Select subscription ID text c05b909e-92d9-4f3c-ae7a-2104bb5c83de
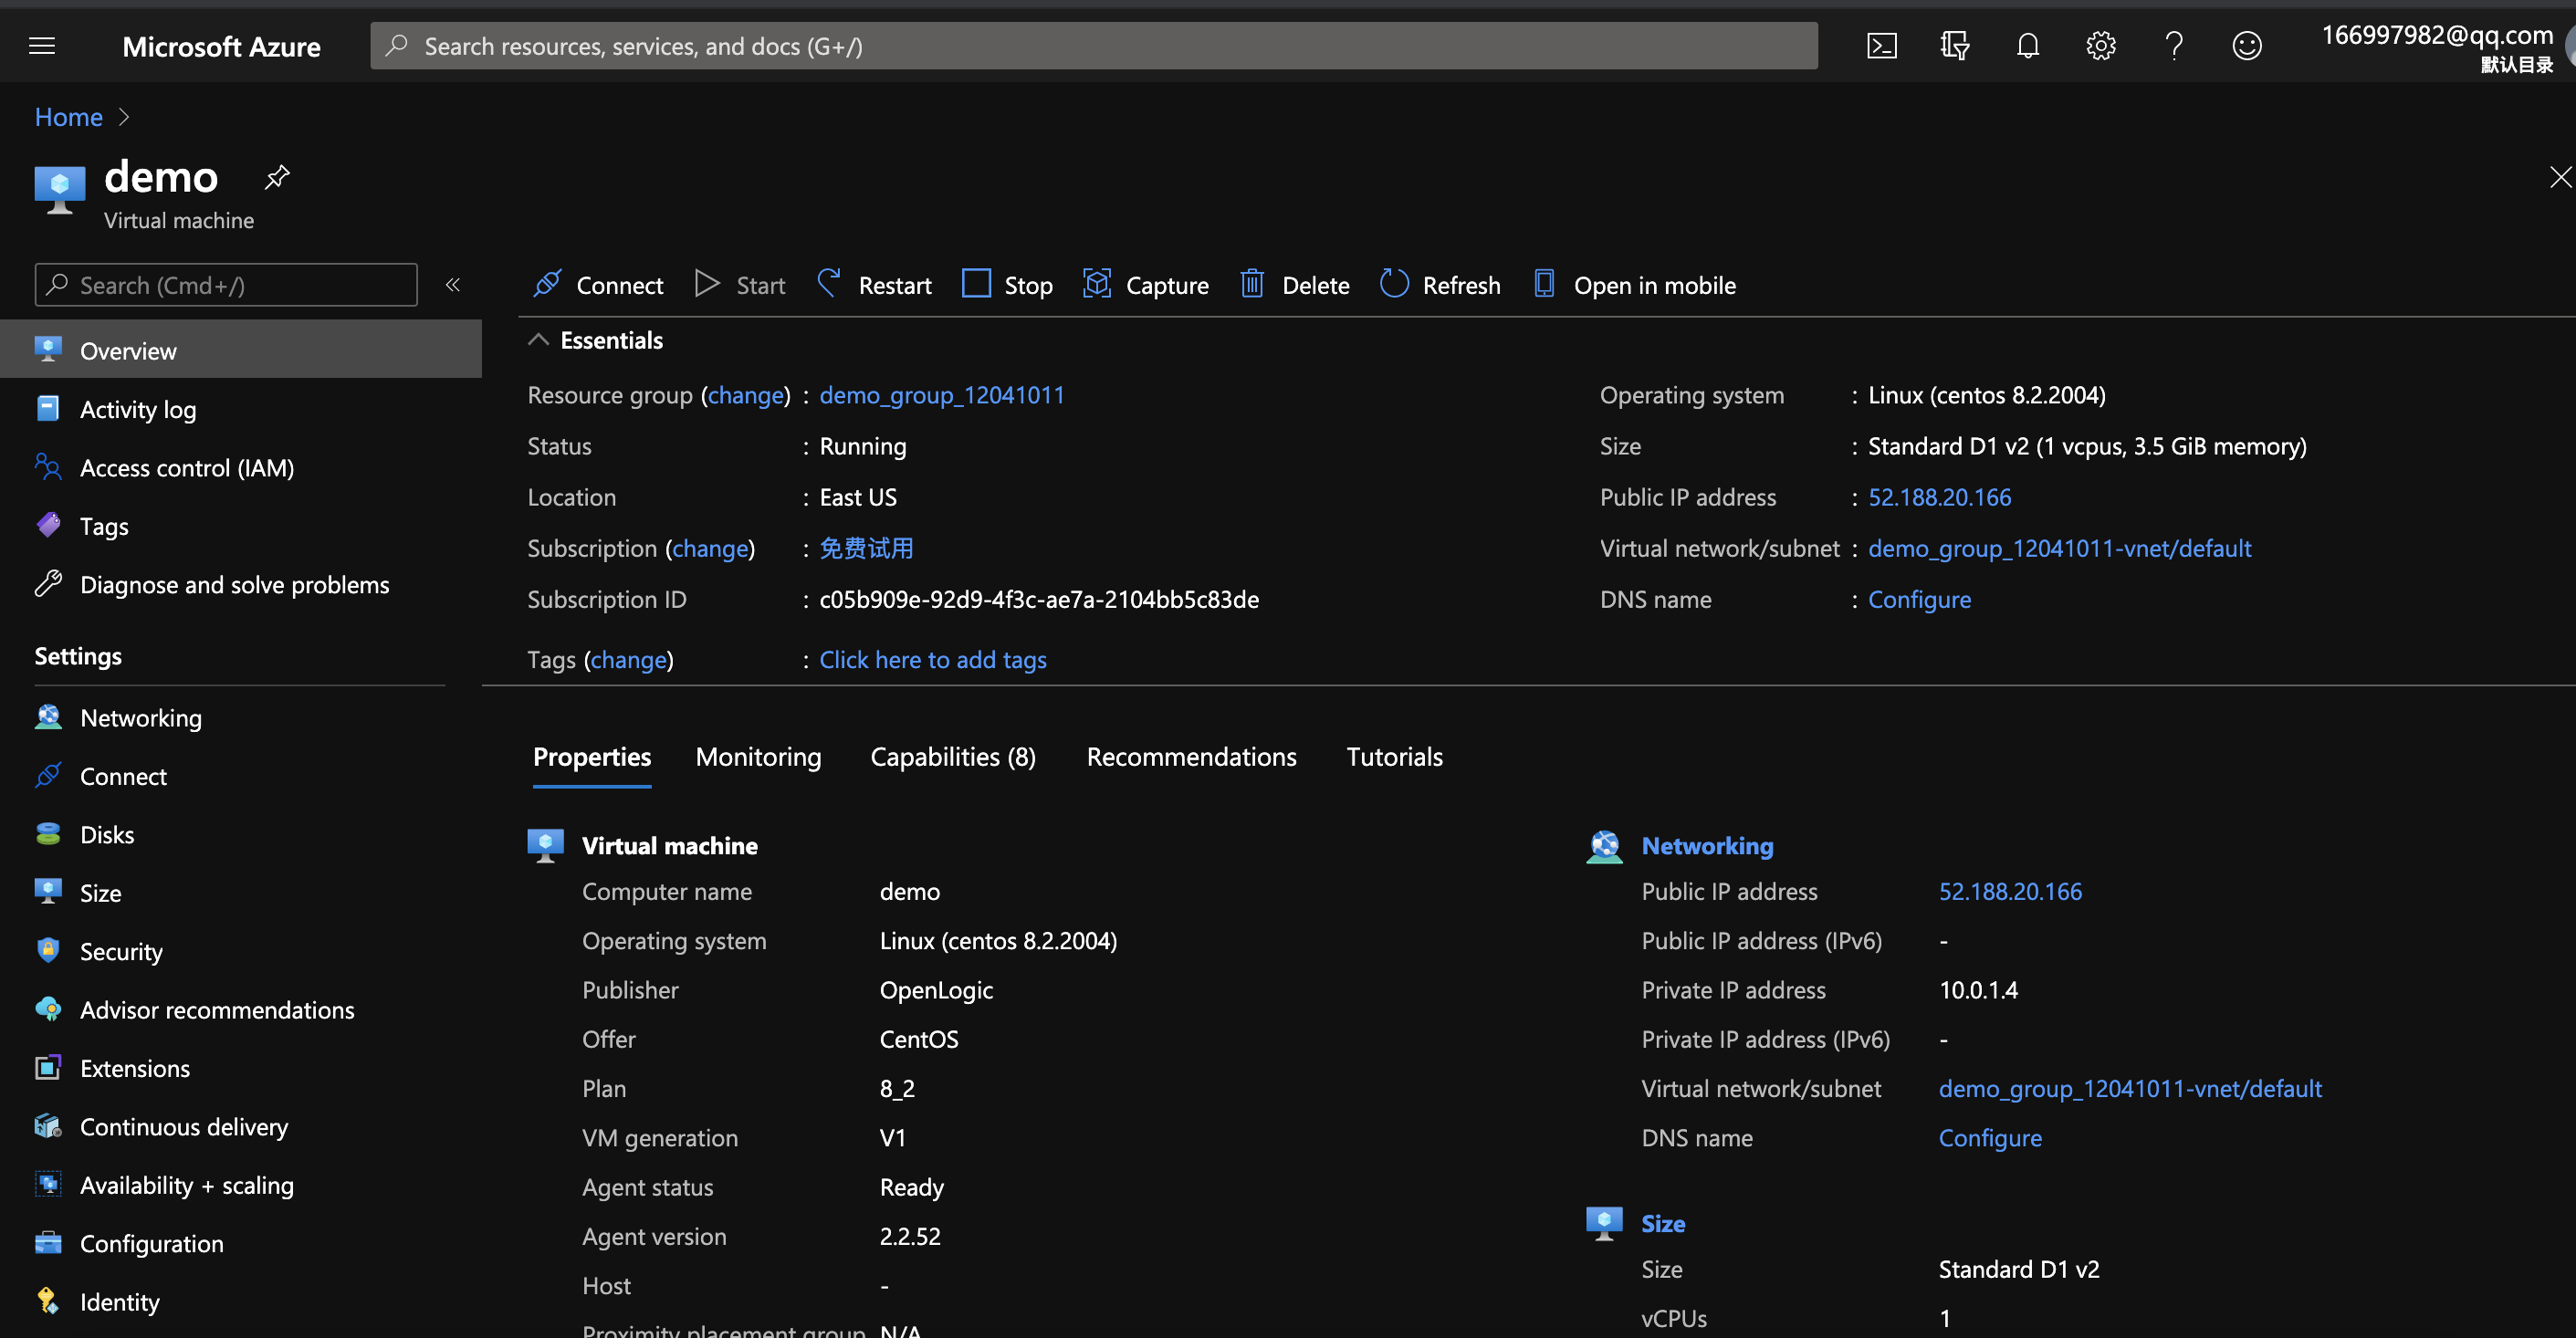 pyautogui.click(x=1039, y=599)
